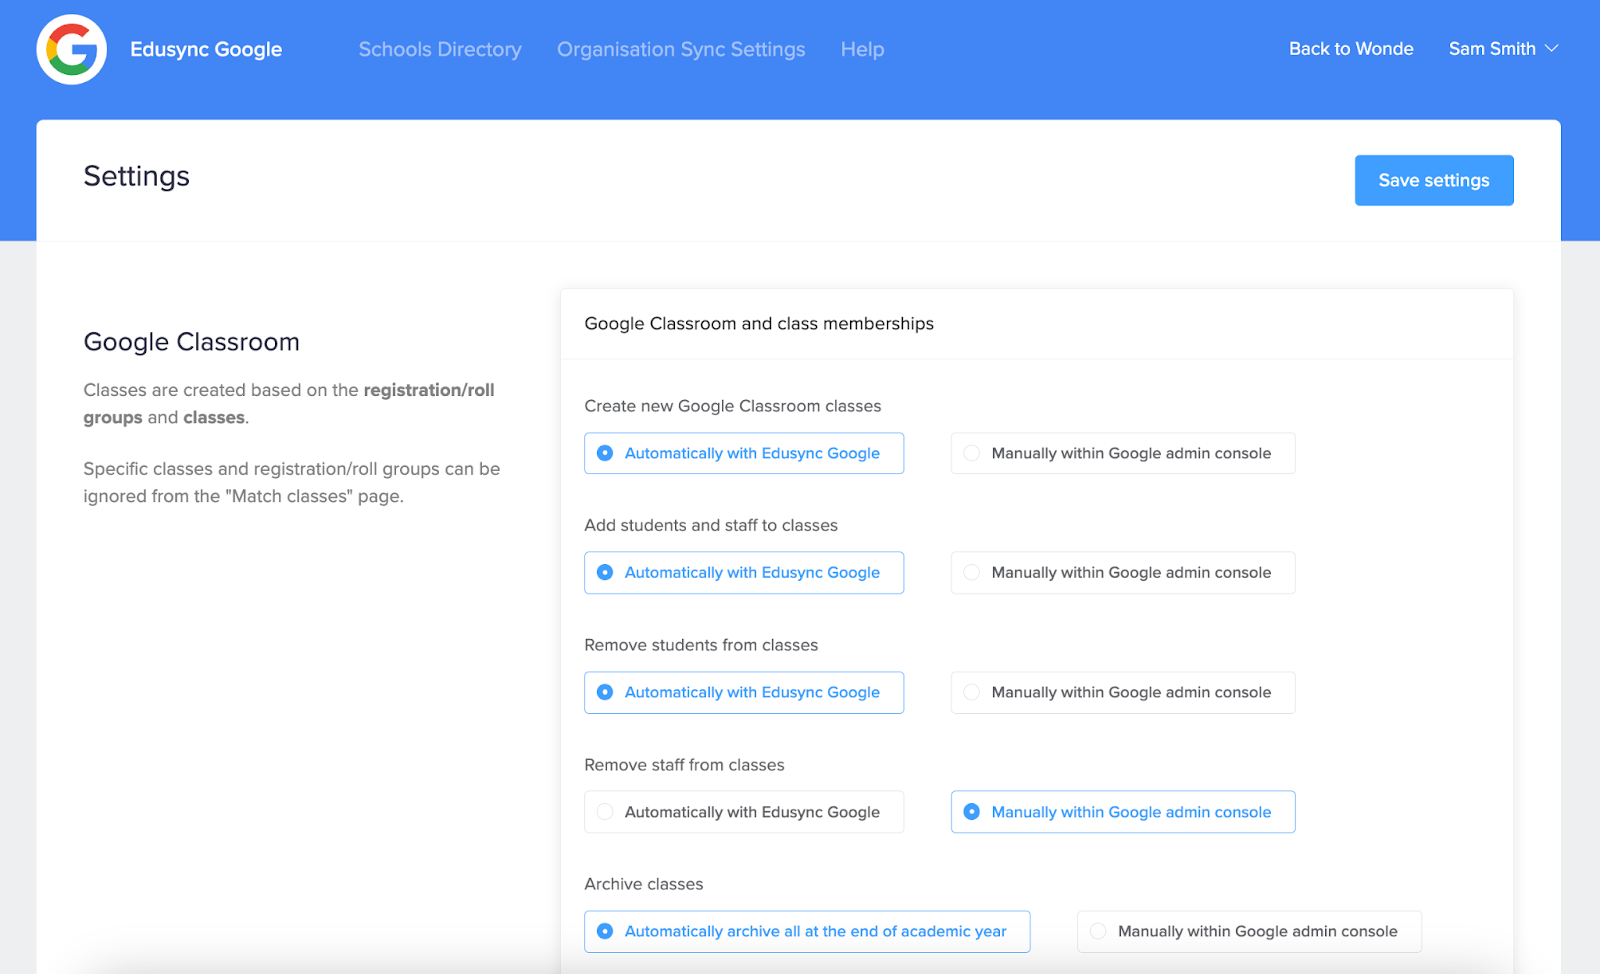Open the Help menu item
Viewport: 1600px width, 974px height.
[862, 49]
